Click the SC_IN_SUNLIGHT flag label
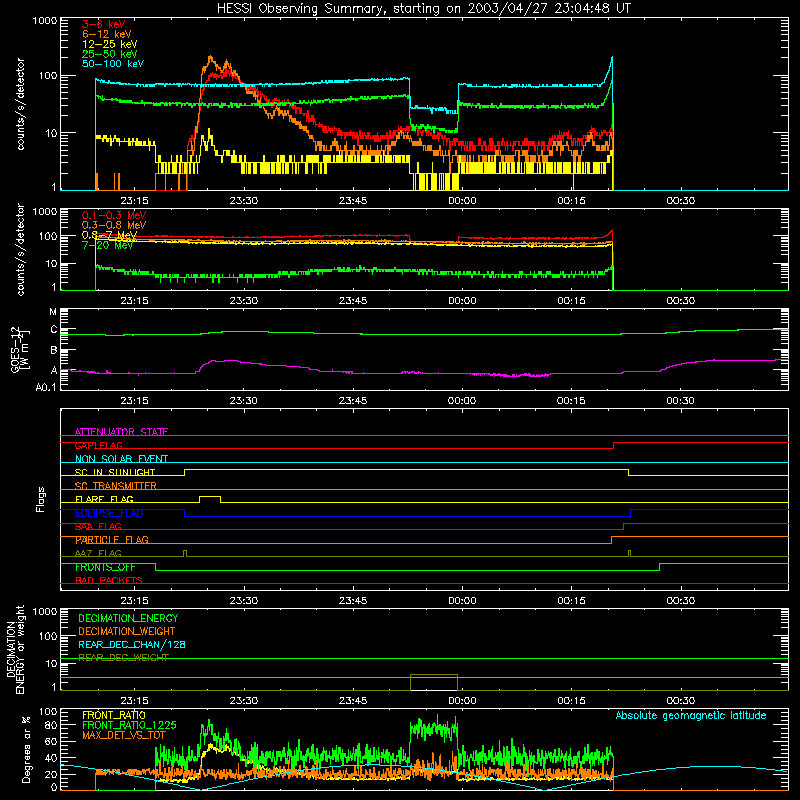 point(115,472)
